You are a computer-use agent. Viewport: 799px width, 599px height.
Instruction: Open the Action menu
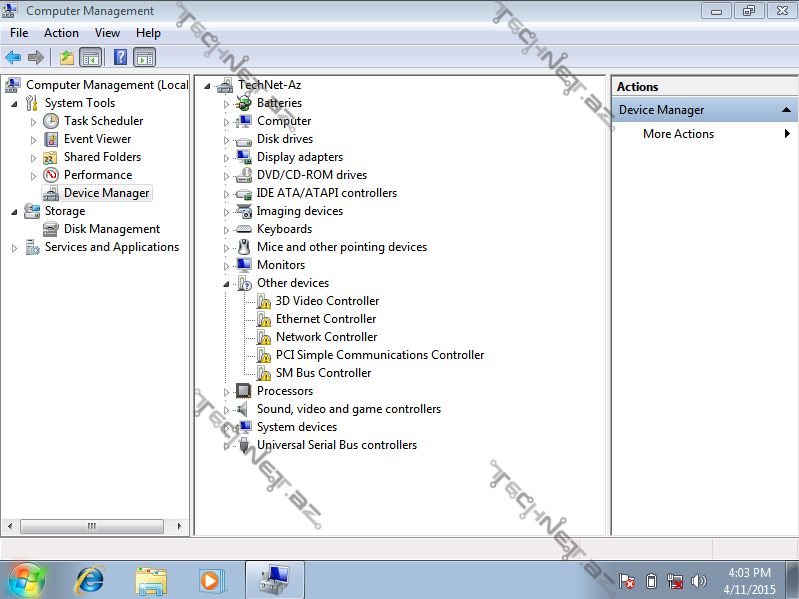(61, 33)
